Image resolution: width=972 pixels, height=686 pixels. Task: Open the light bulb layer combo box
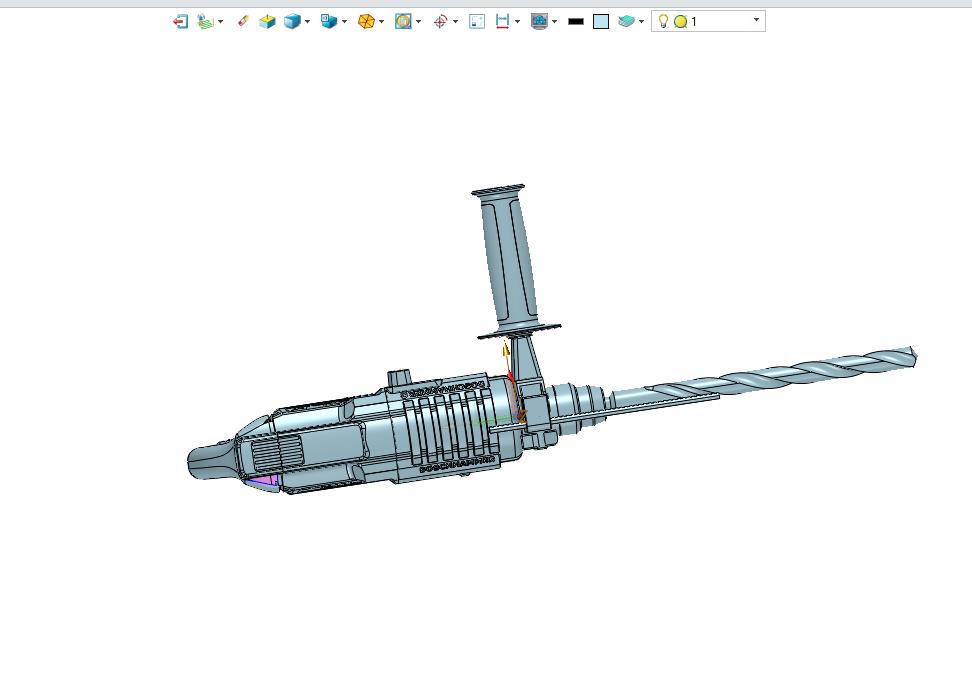point(708,21)
